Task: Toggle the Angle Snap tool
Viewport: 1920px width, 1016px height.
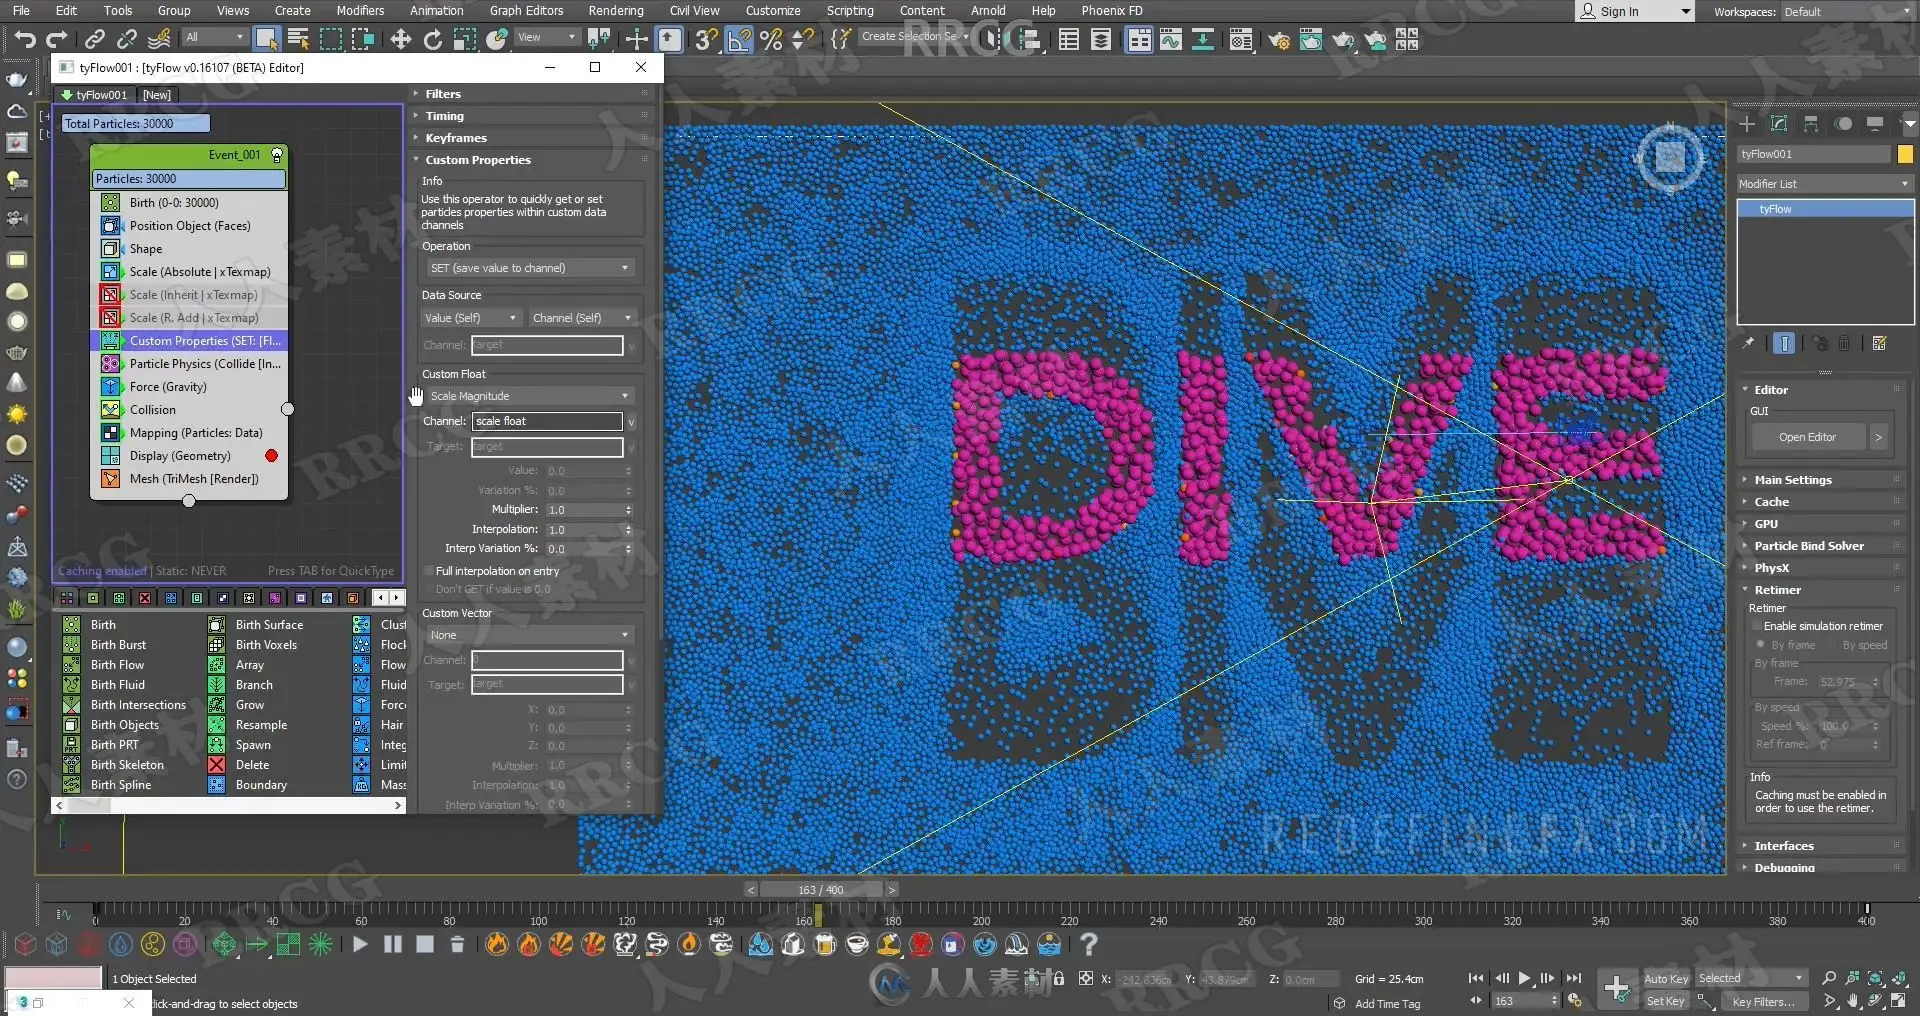Action: tap(739, 39)
